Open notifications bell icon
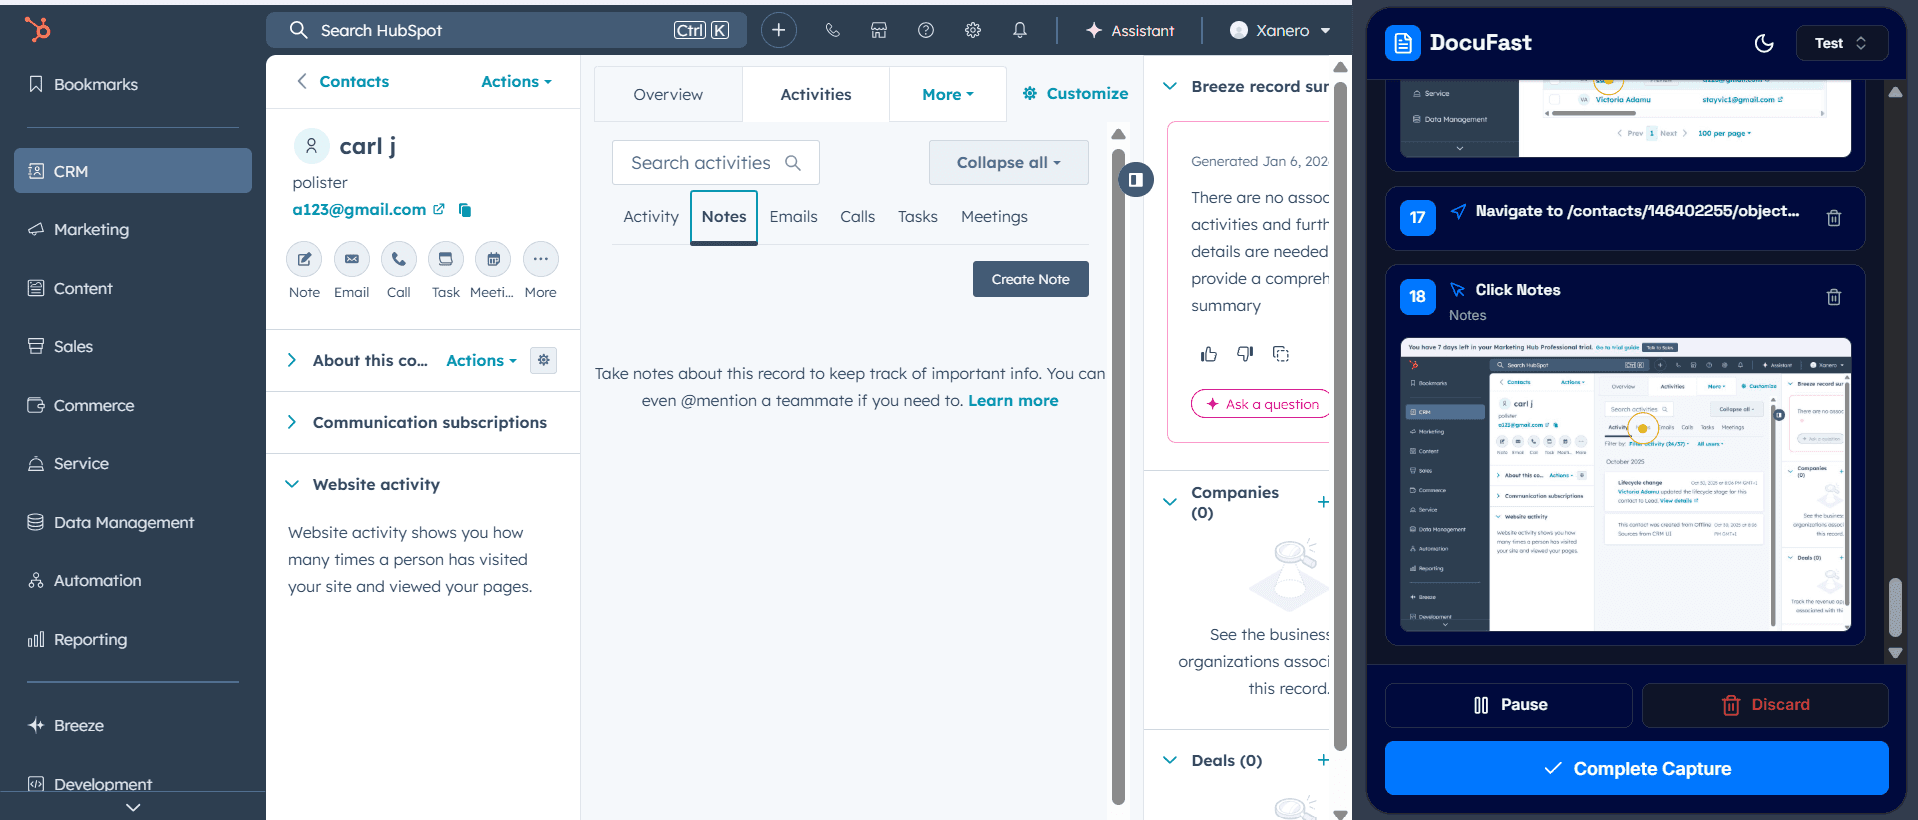This screenshot has height=820, width=1918. tap(1020, 30)
